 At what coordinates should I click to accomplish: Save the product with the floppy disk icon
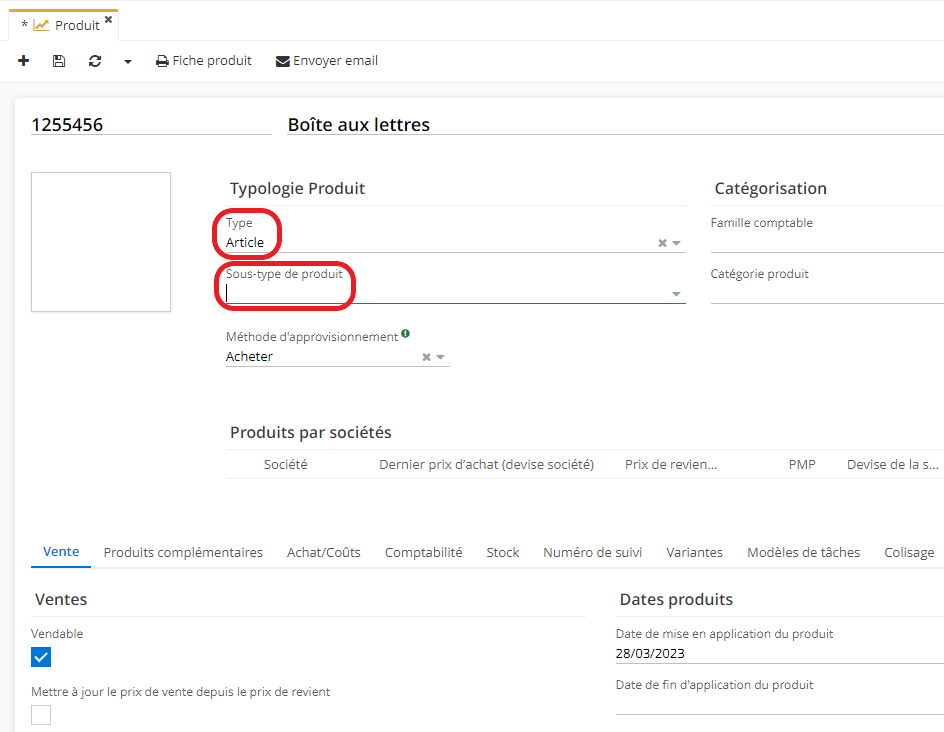tap(59, 61)
